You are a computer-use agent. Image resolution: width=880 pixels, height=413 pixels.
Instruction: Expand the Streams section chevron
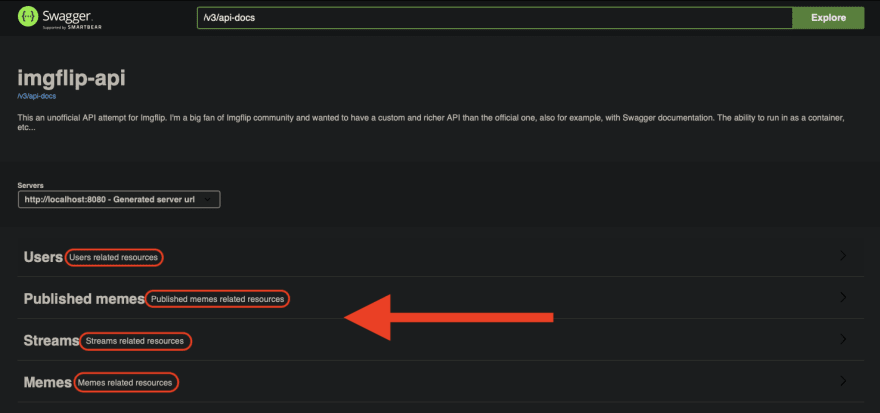click(x=843, y=339)
